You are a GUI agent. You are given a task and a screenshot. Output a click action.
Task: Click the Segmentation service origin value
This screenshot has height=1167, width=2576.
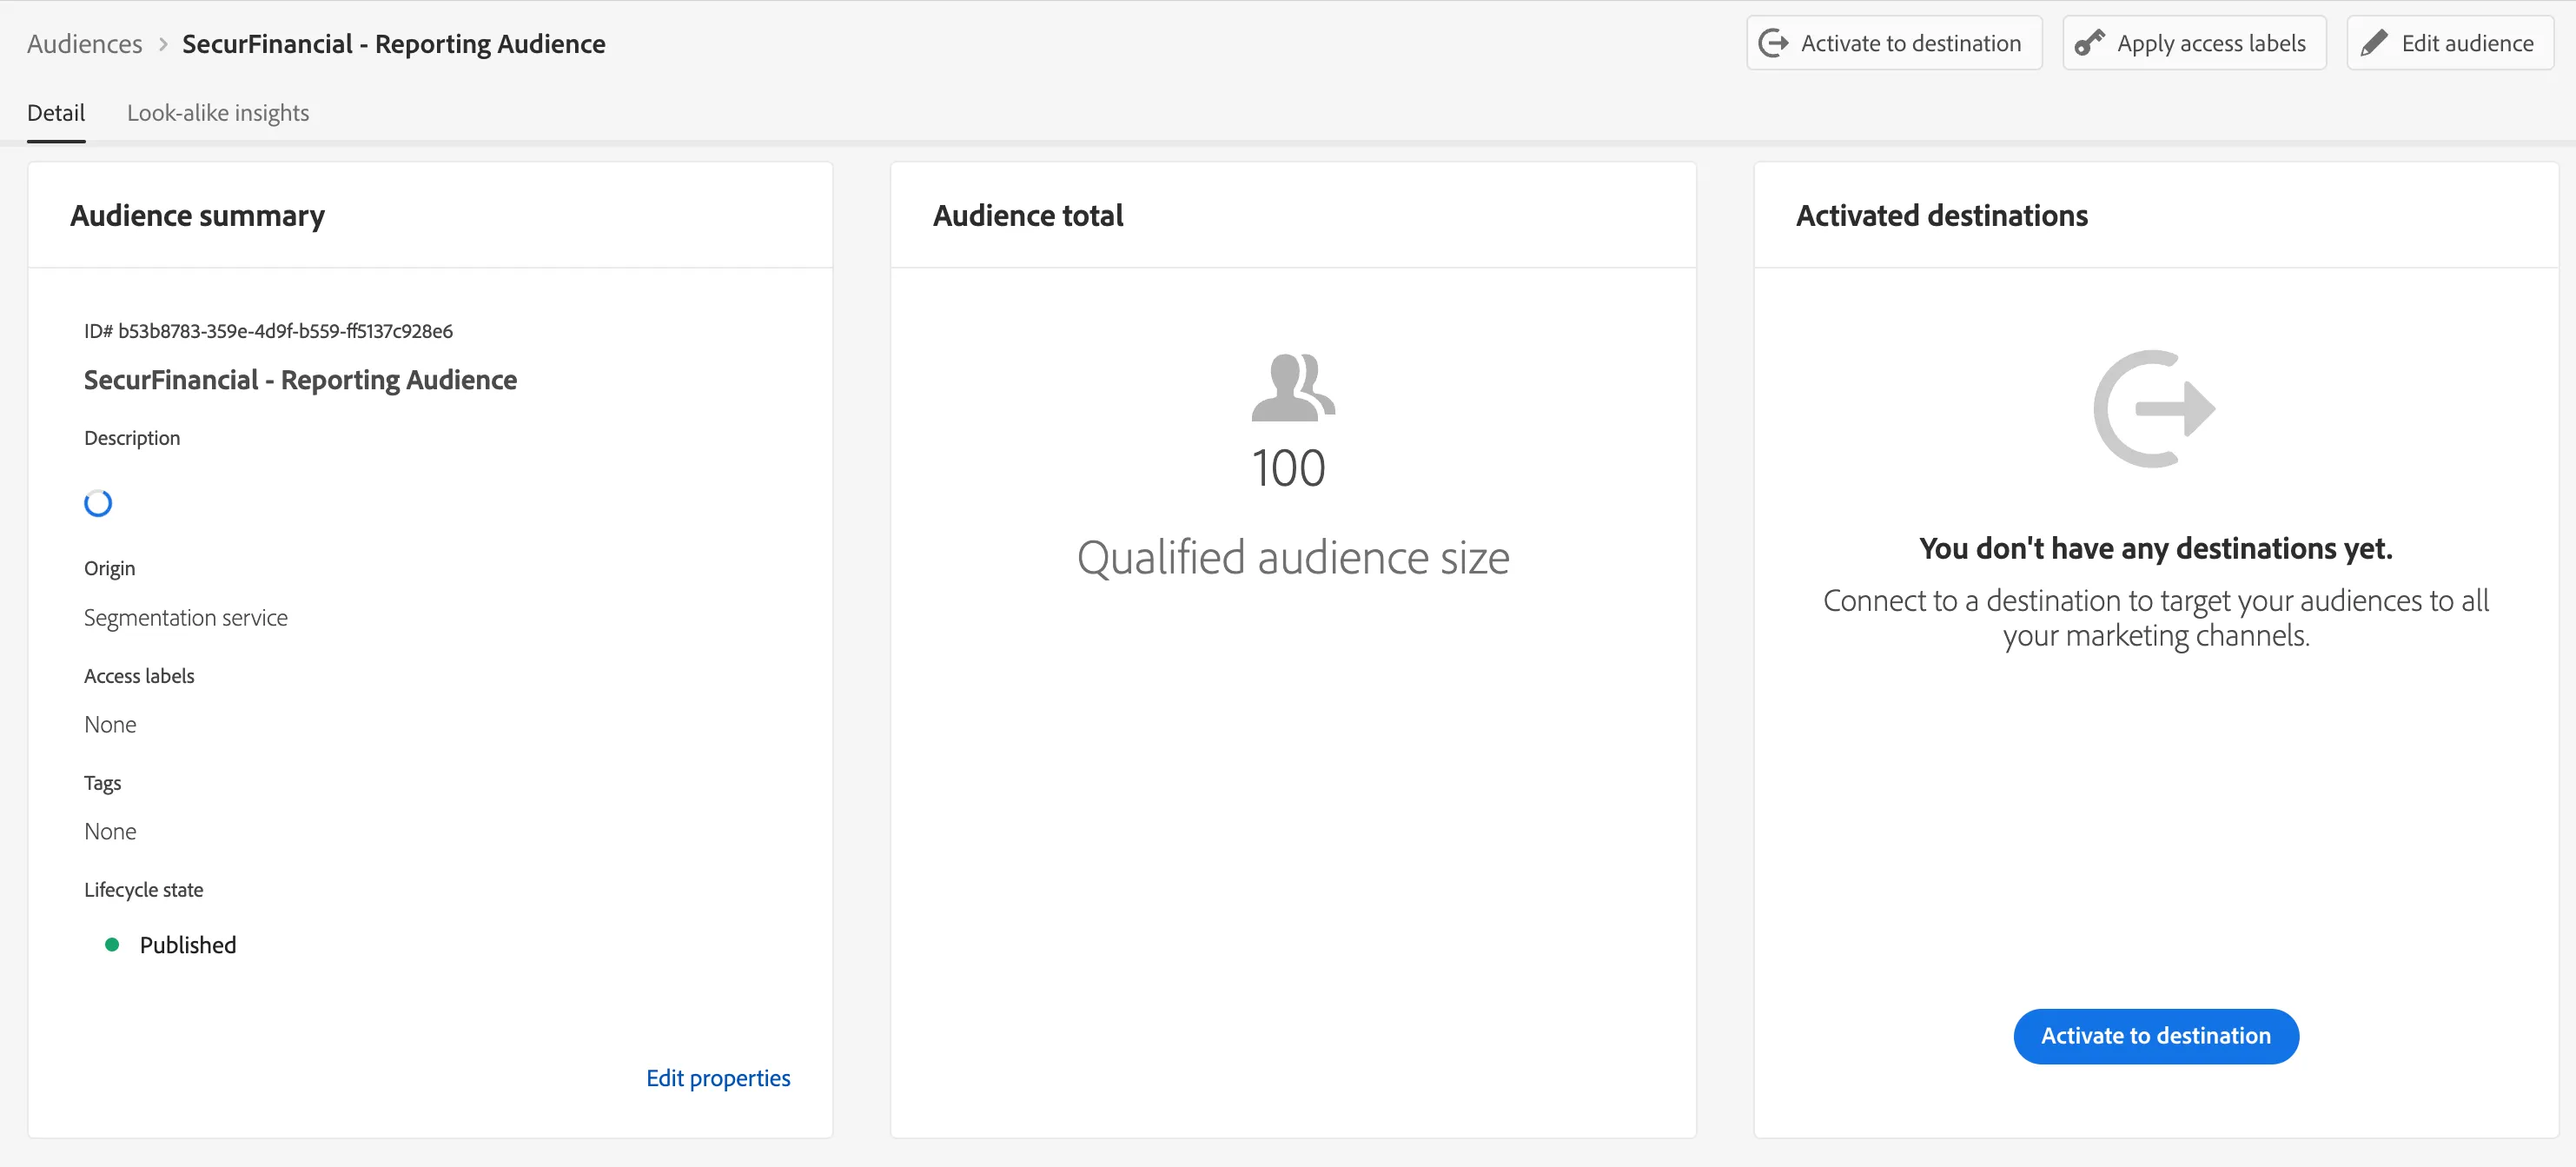(x=186, y=618)
